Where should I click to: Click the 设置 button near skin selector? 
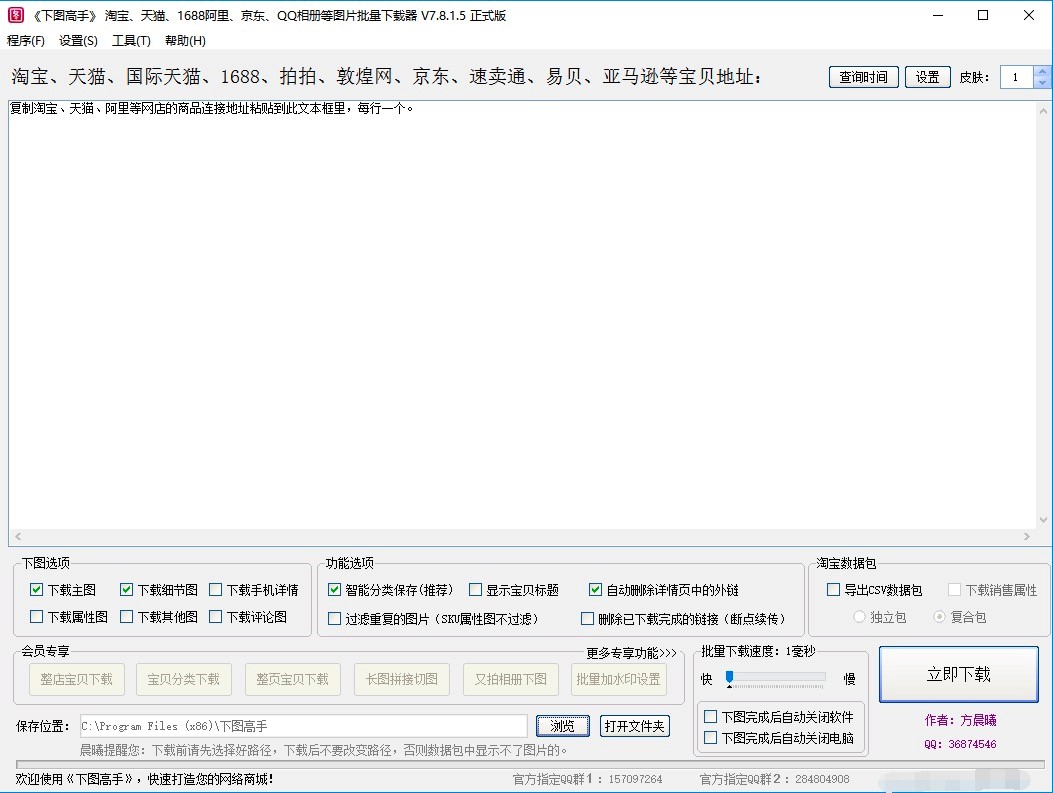pos(927,77)
